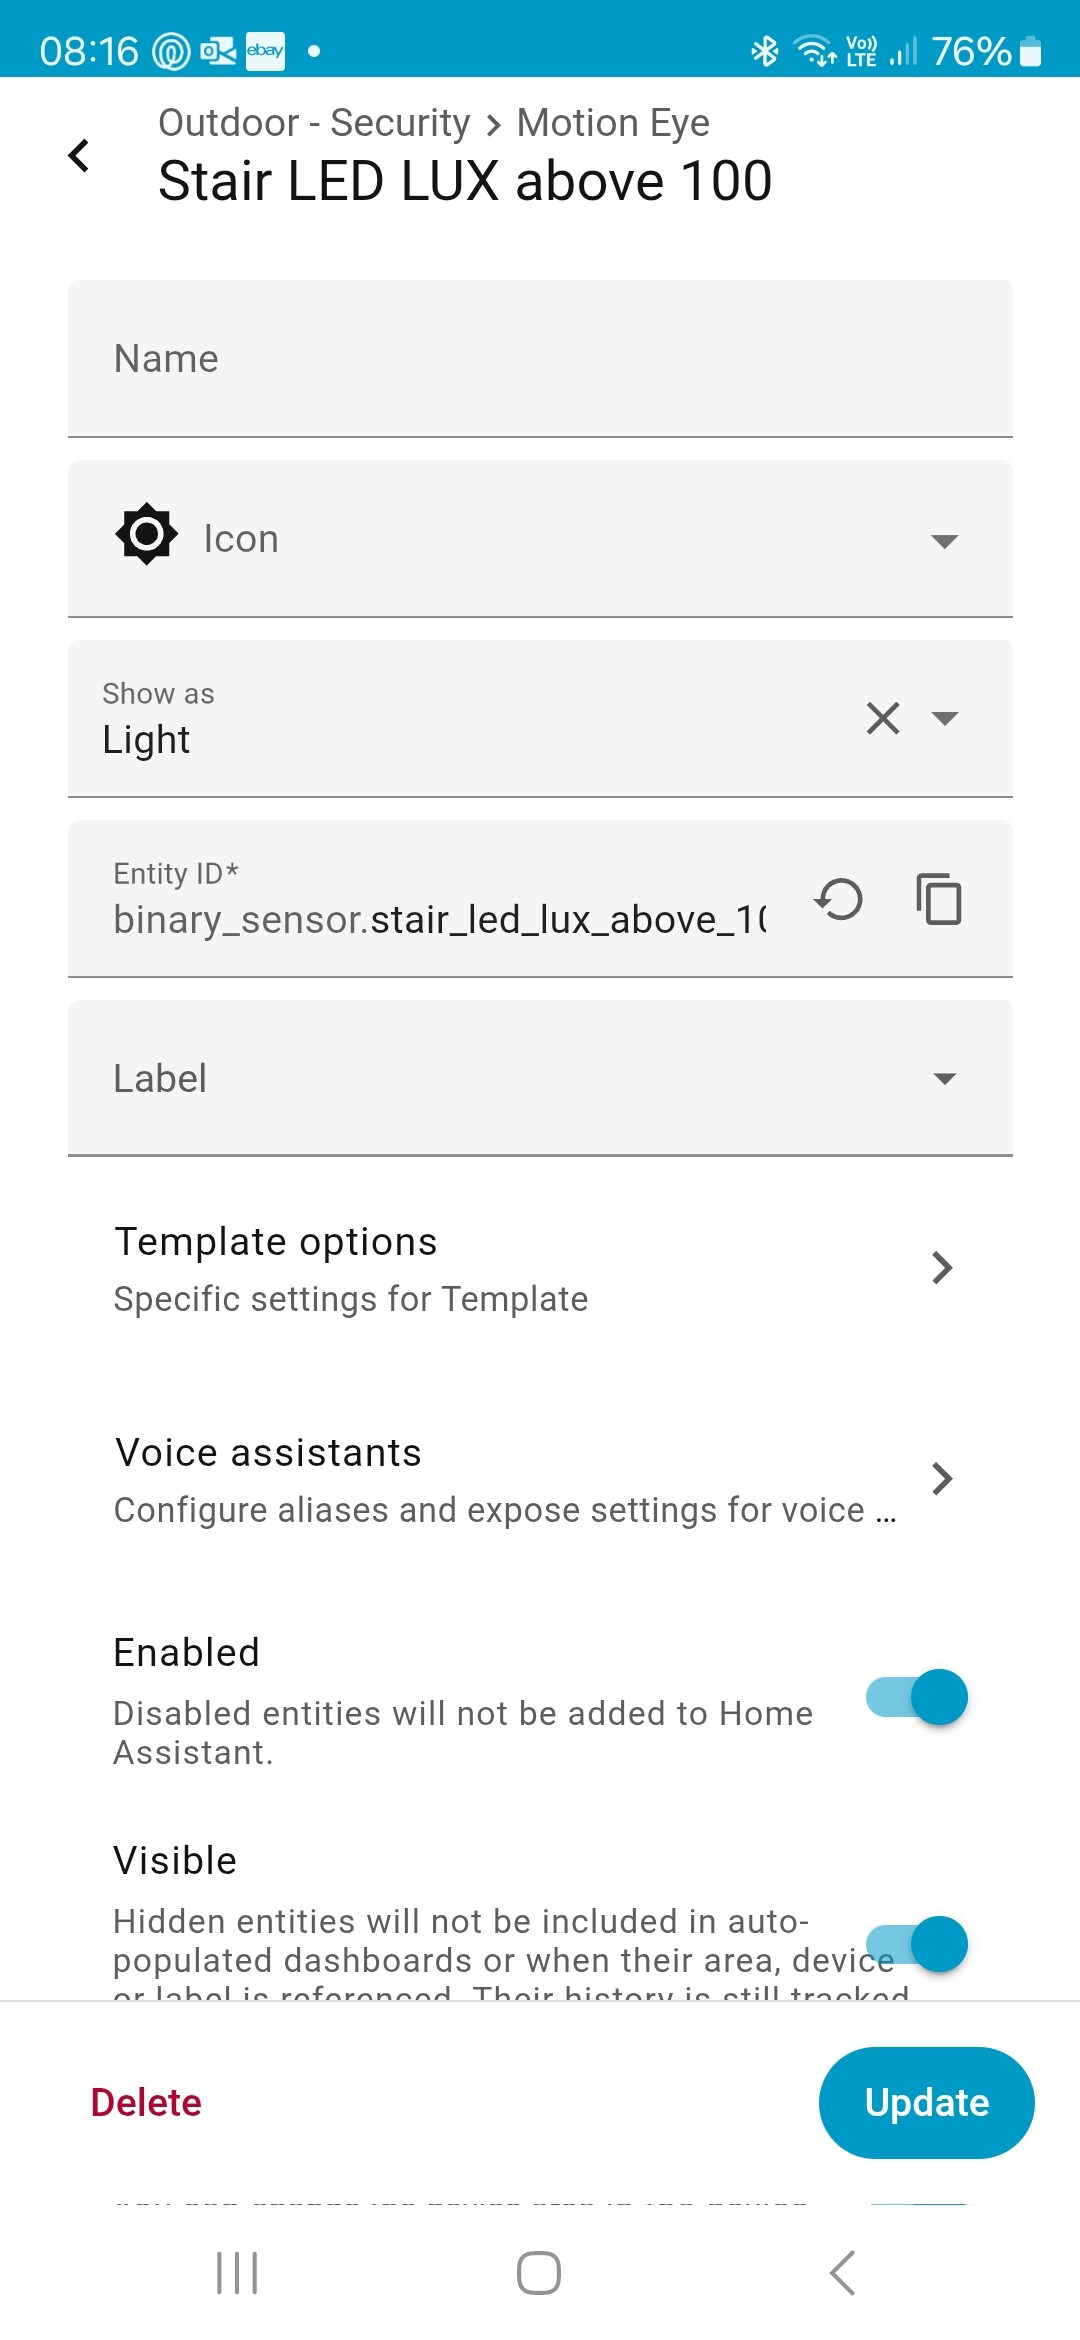
Task: Copy the Entity ID to clipboard
Action: point(938,898)
